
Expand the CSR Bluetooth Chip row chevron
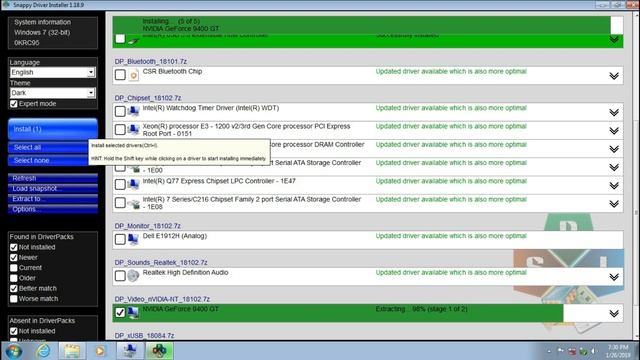coord(614,76)
